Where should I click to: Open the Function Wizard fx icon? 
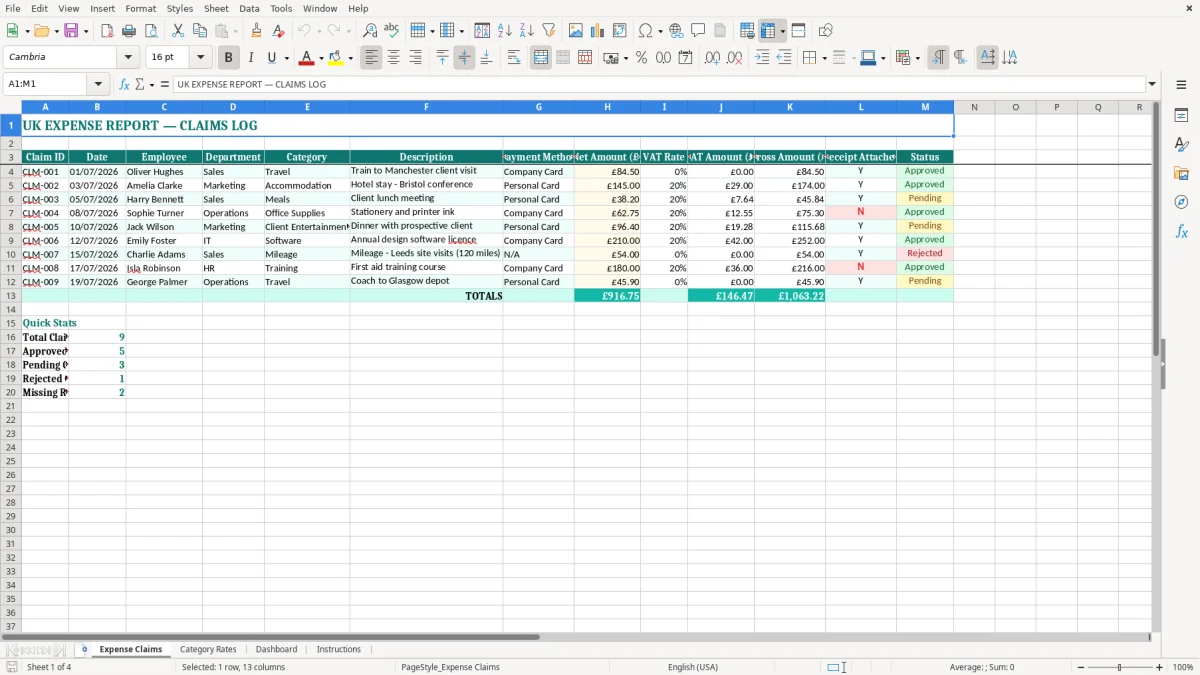pos(124,84)
